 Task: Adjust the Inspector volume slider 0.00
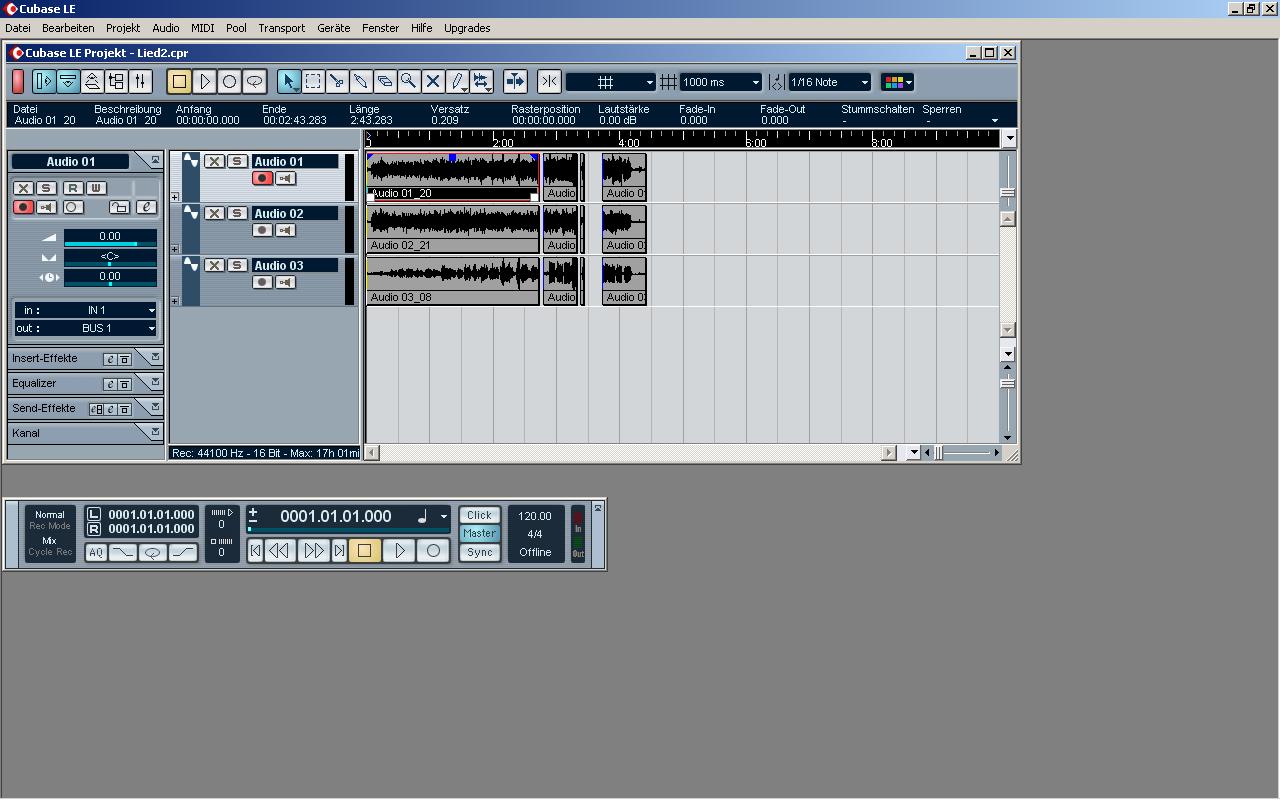pyautogui.click(x=110, y=238)
